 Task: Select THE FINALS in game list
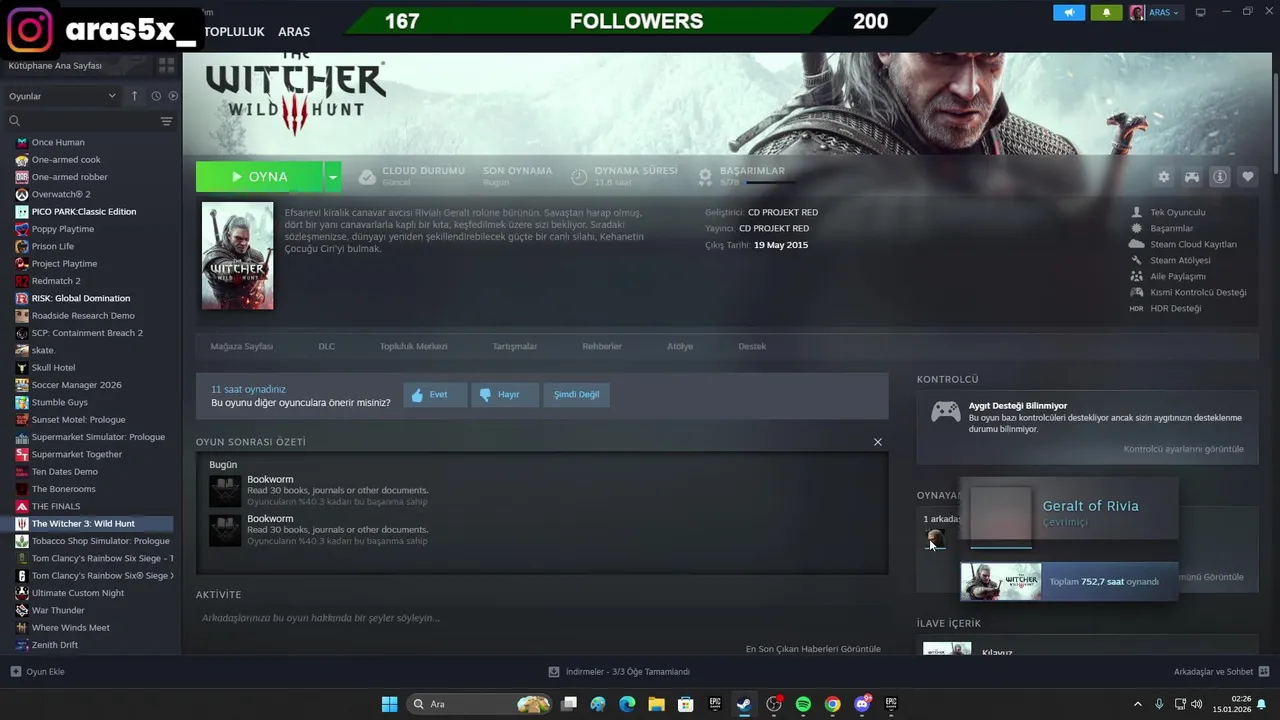[x=56, y=506]
